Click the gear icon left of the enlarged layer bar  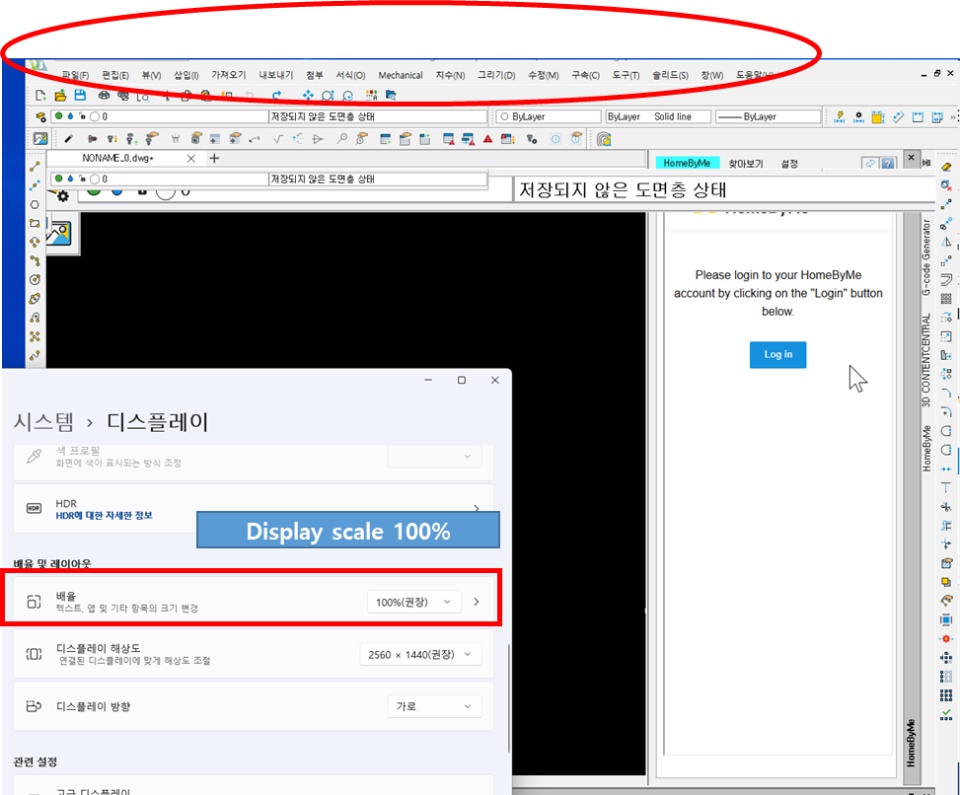[62, 196]
